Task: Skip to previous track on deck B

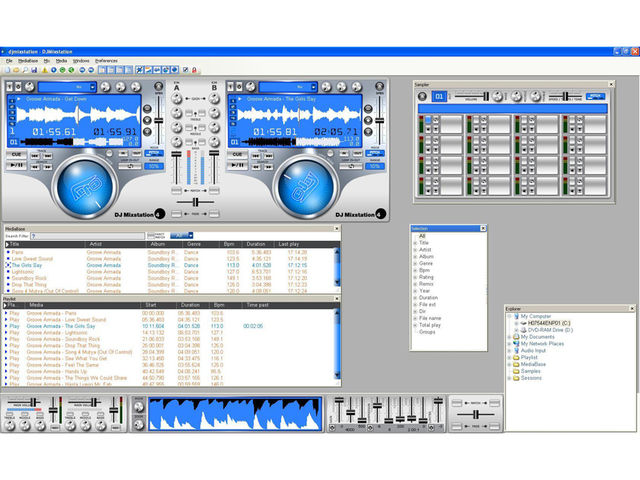Action: coord(256,156)
